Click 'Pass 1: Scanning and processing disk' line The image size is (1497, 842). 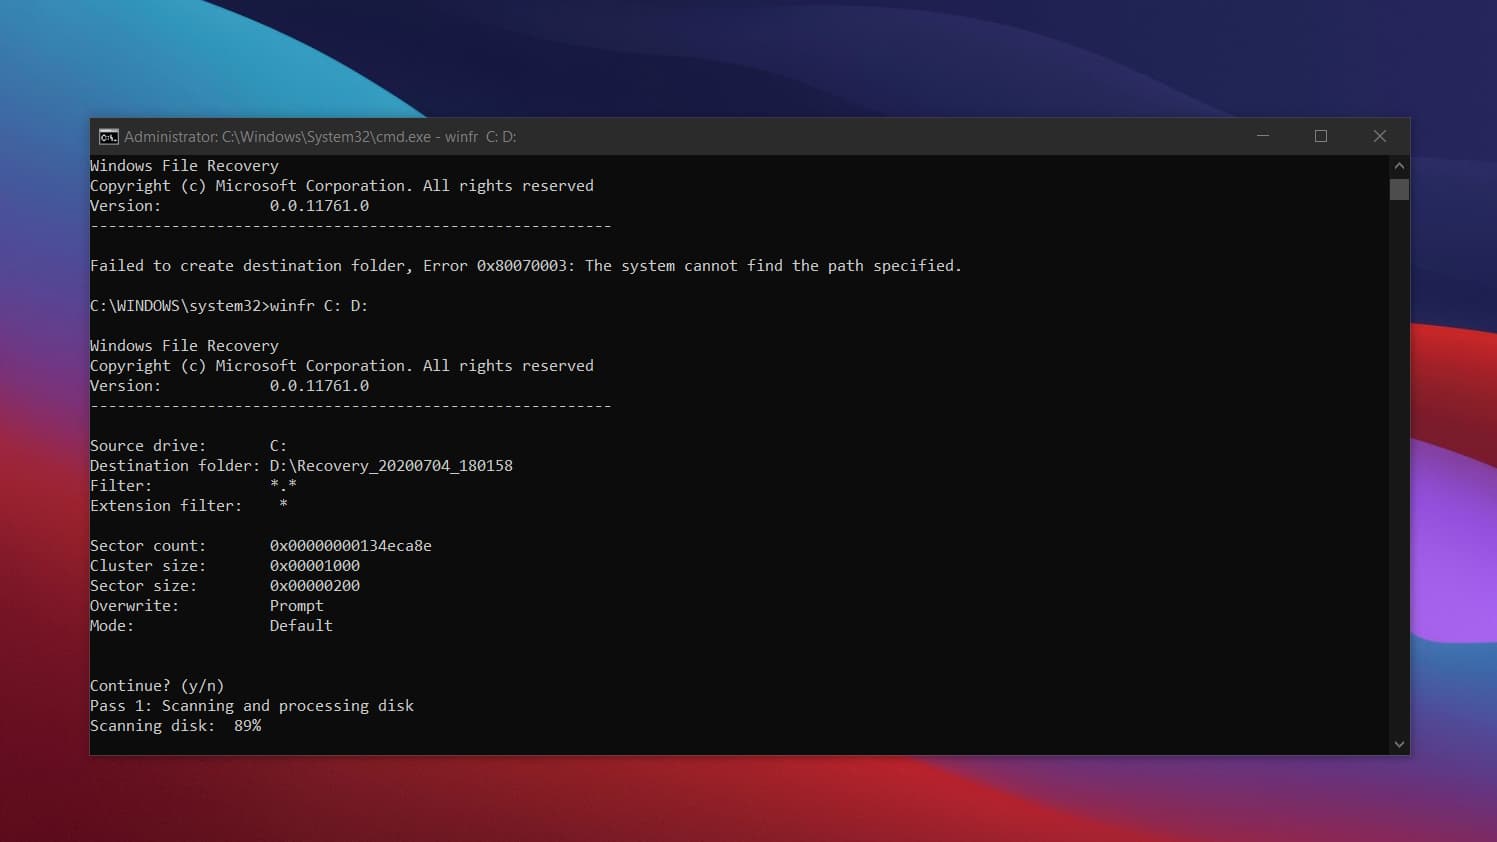coord(252,706)
